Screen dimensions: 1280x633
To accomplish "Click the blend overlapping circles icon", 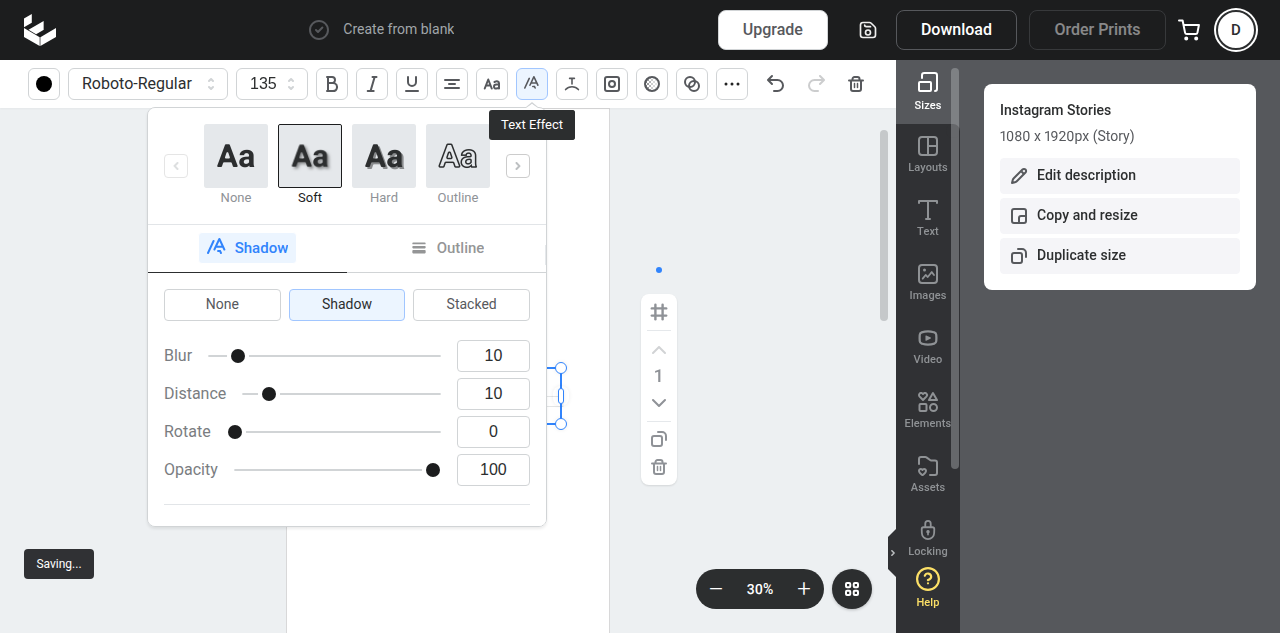I will (692, 84).
